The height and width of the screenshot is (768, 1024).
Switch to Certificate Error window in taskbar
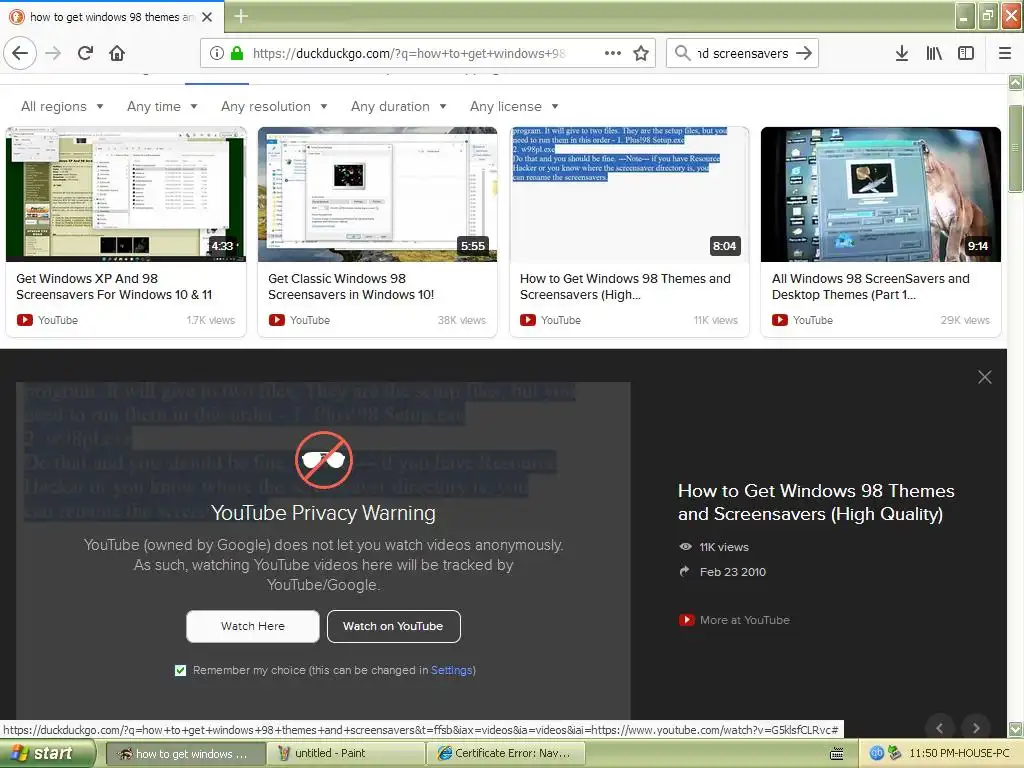coord(505,754)
